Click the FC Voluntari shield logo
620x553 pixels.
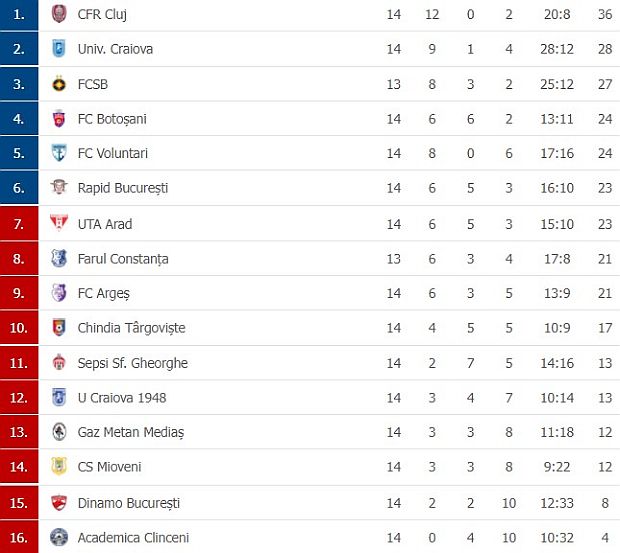[x=59, y=153]
